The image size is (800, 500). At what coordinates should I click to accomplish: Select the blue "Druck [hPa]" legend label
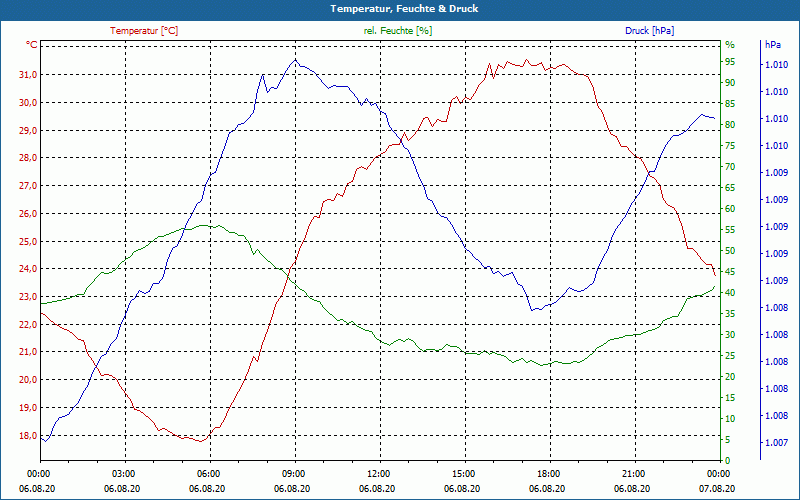pos(649,31)
